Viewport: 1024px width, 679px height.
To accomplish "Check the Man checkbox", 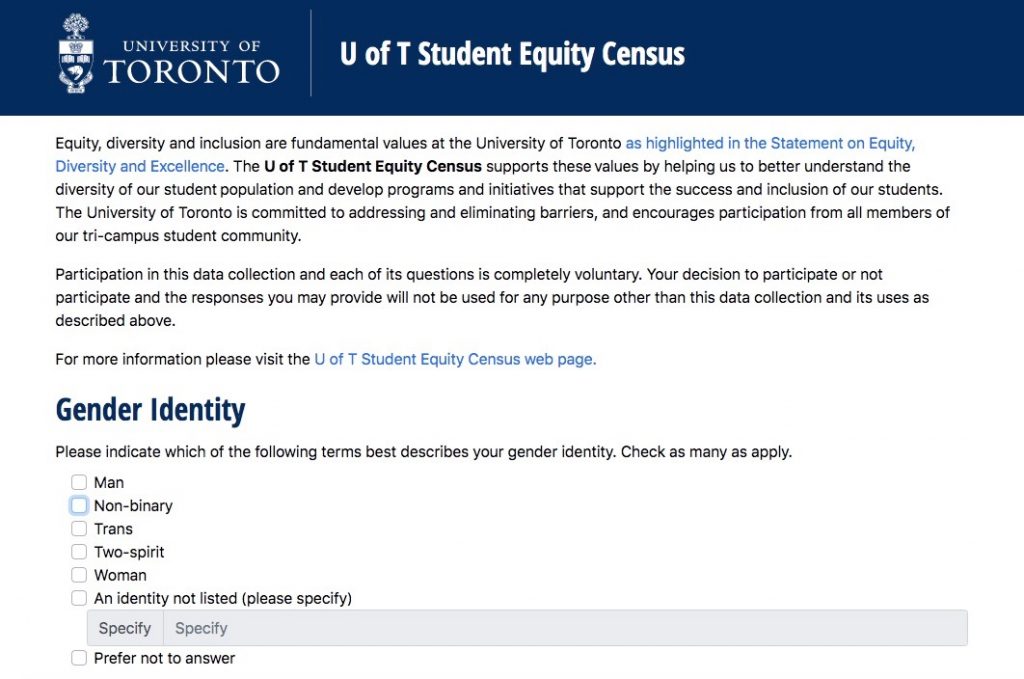I will [79, 483].
